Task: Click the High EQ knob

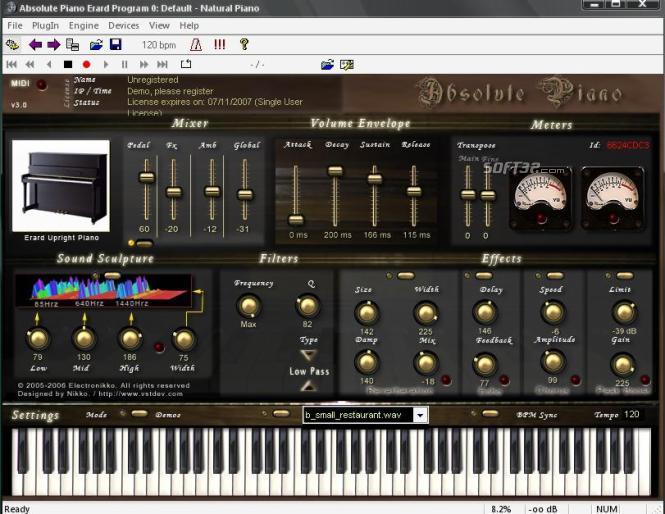Action: [x=130, y=338]
